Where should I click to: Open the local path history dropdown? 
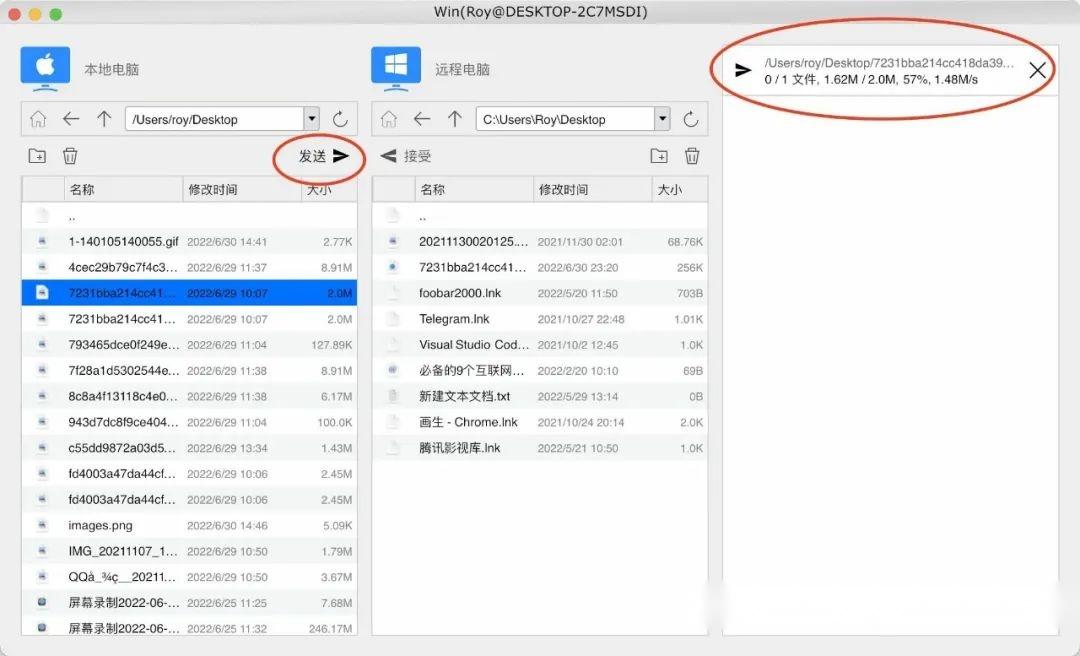pyautogui.click(x=311, y=118)
